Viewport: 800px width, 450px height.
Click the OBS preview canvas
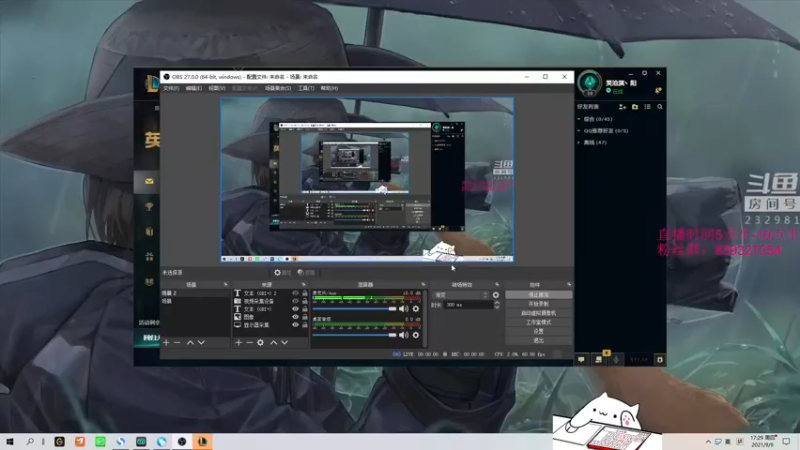pyautogui.click(x=367, y=180)
